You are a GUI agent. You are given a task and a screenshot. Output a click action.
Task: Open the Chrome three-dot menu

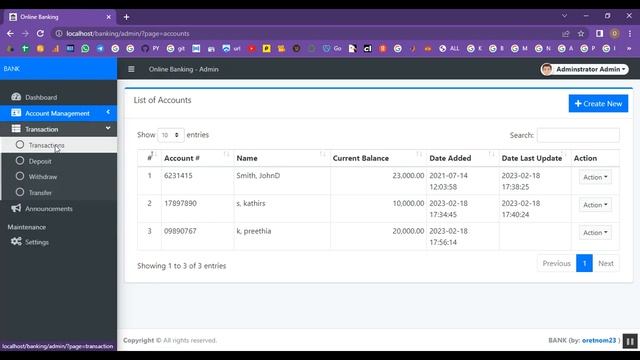(630, 33)
